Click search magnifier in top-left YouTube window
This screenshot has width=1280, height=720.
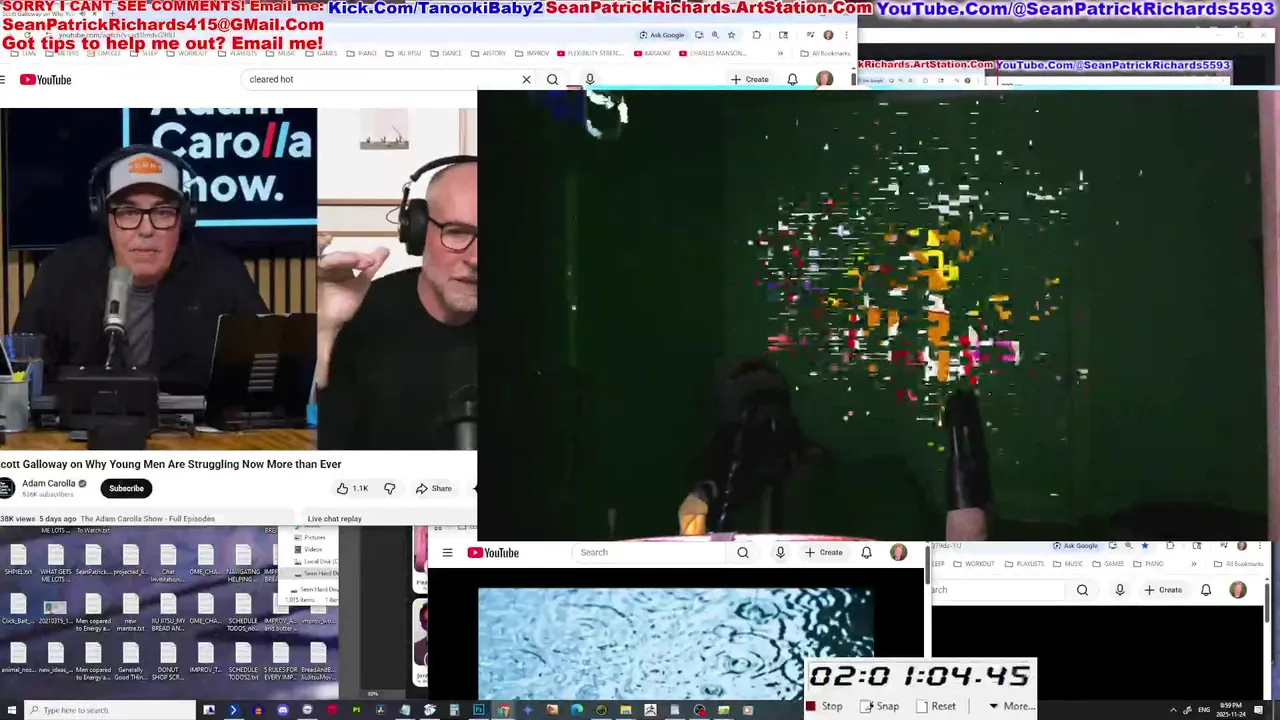tap(552, 79)
